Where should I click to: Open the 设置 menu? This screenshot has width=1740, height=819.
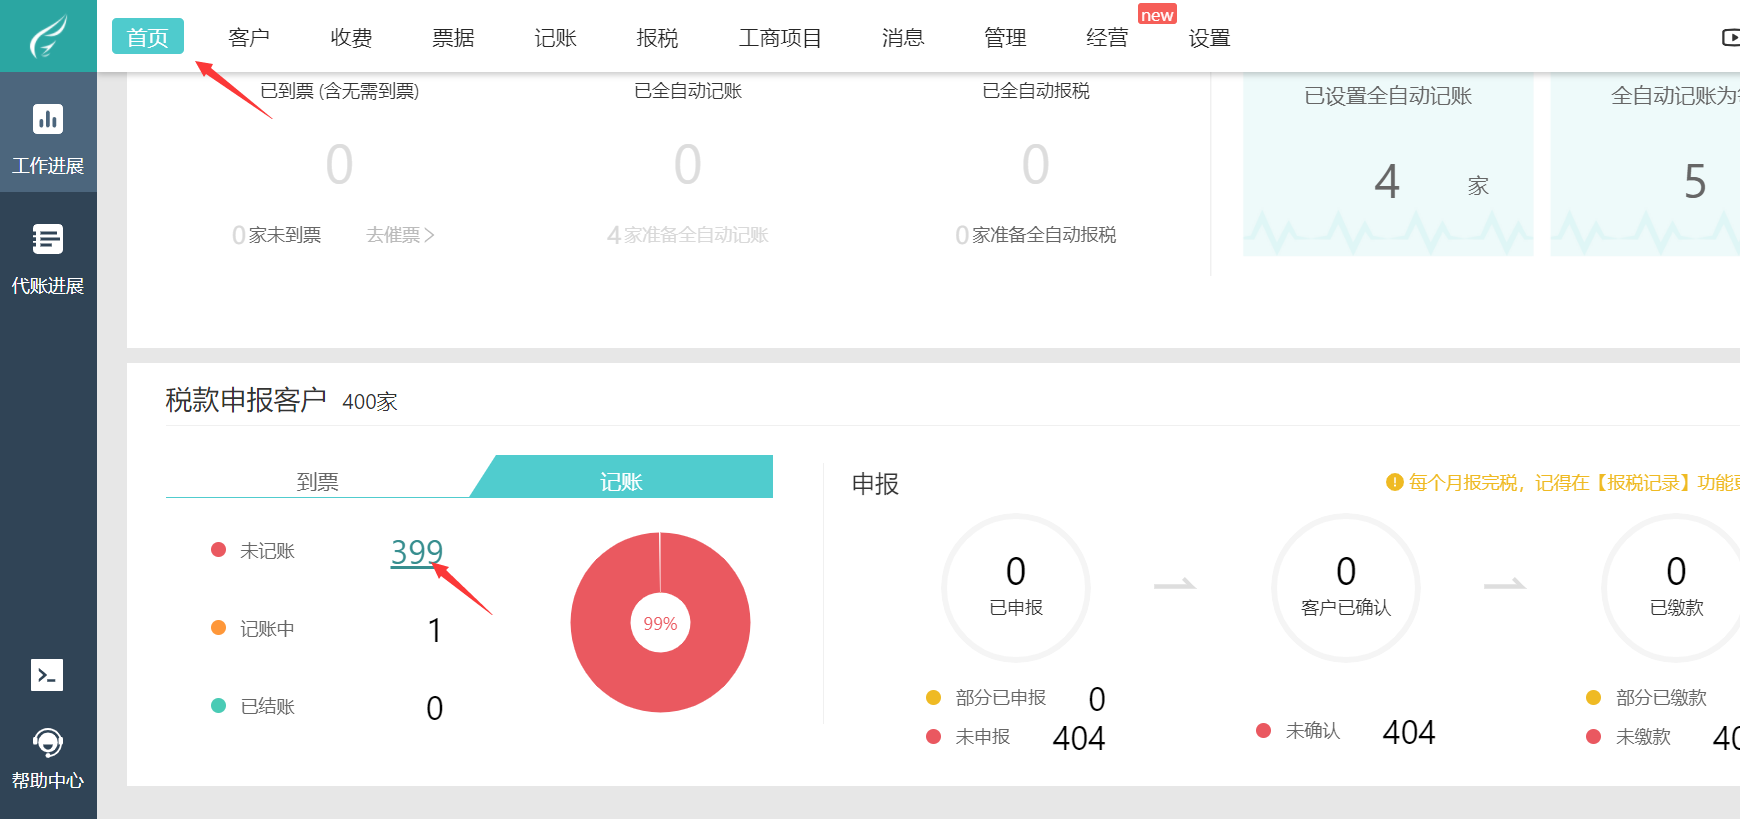(x=1209, y=38)
